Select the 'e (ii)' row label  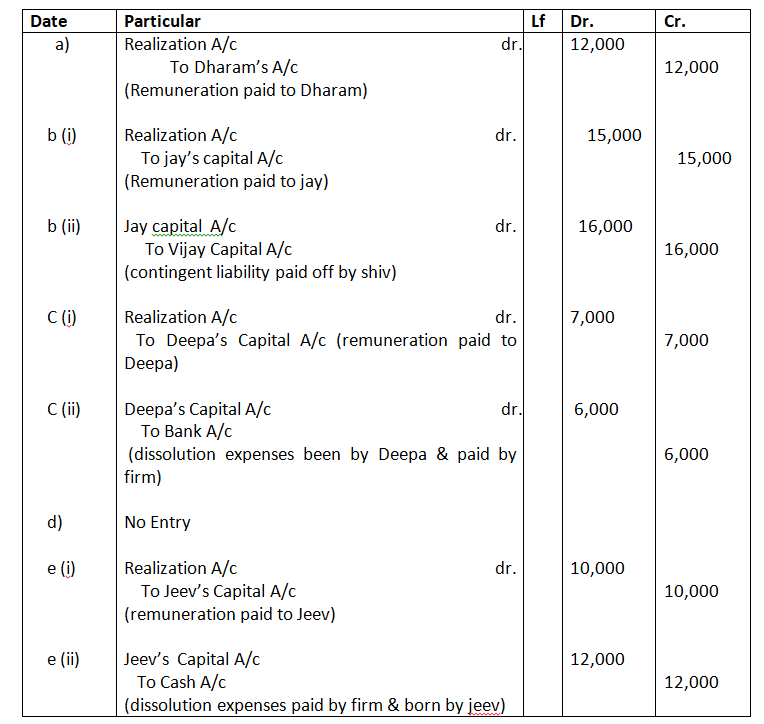(x=62, y=659)
